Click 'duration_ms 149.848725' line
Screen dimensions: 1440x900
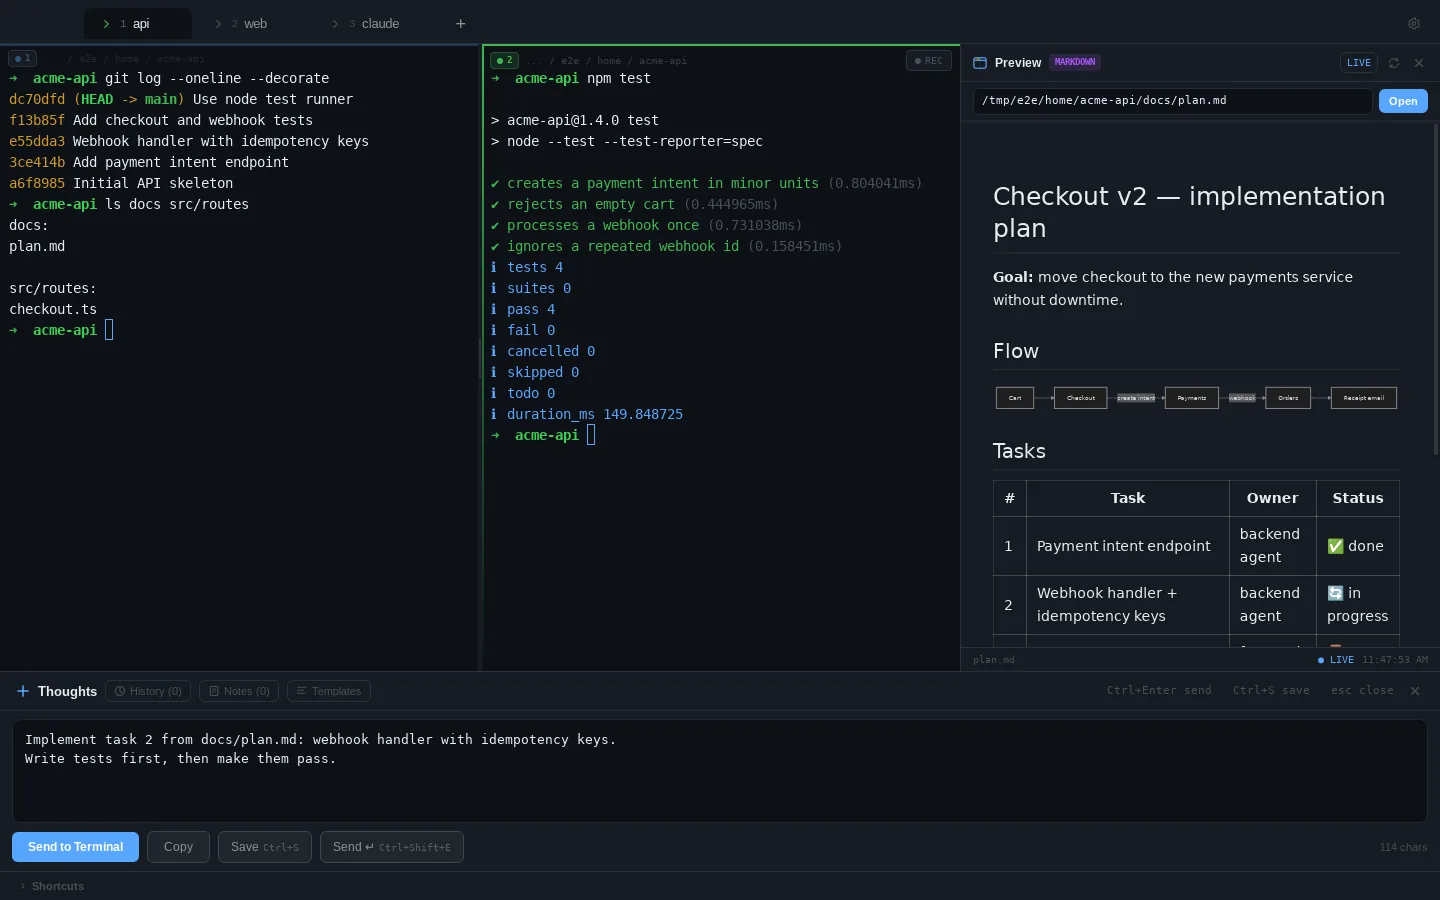(x=587, y=414)
